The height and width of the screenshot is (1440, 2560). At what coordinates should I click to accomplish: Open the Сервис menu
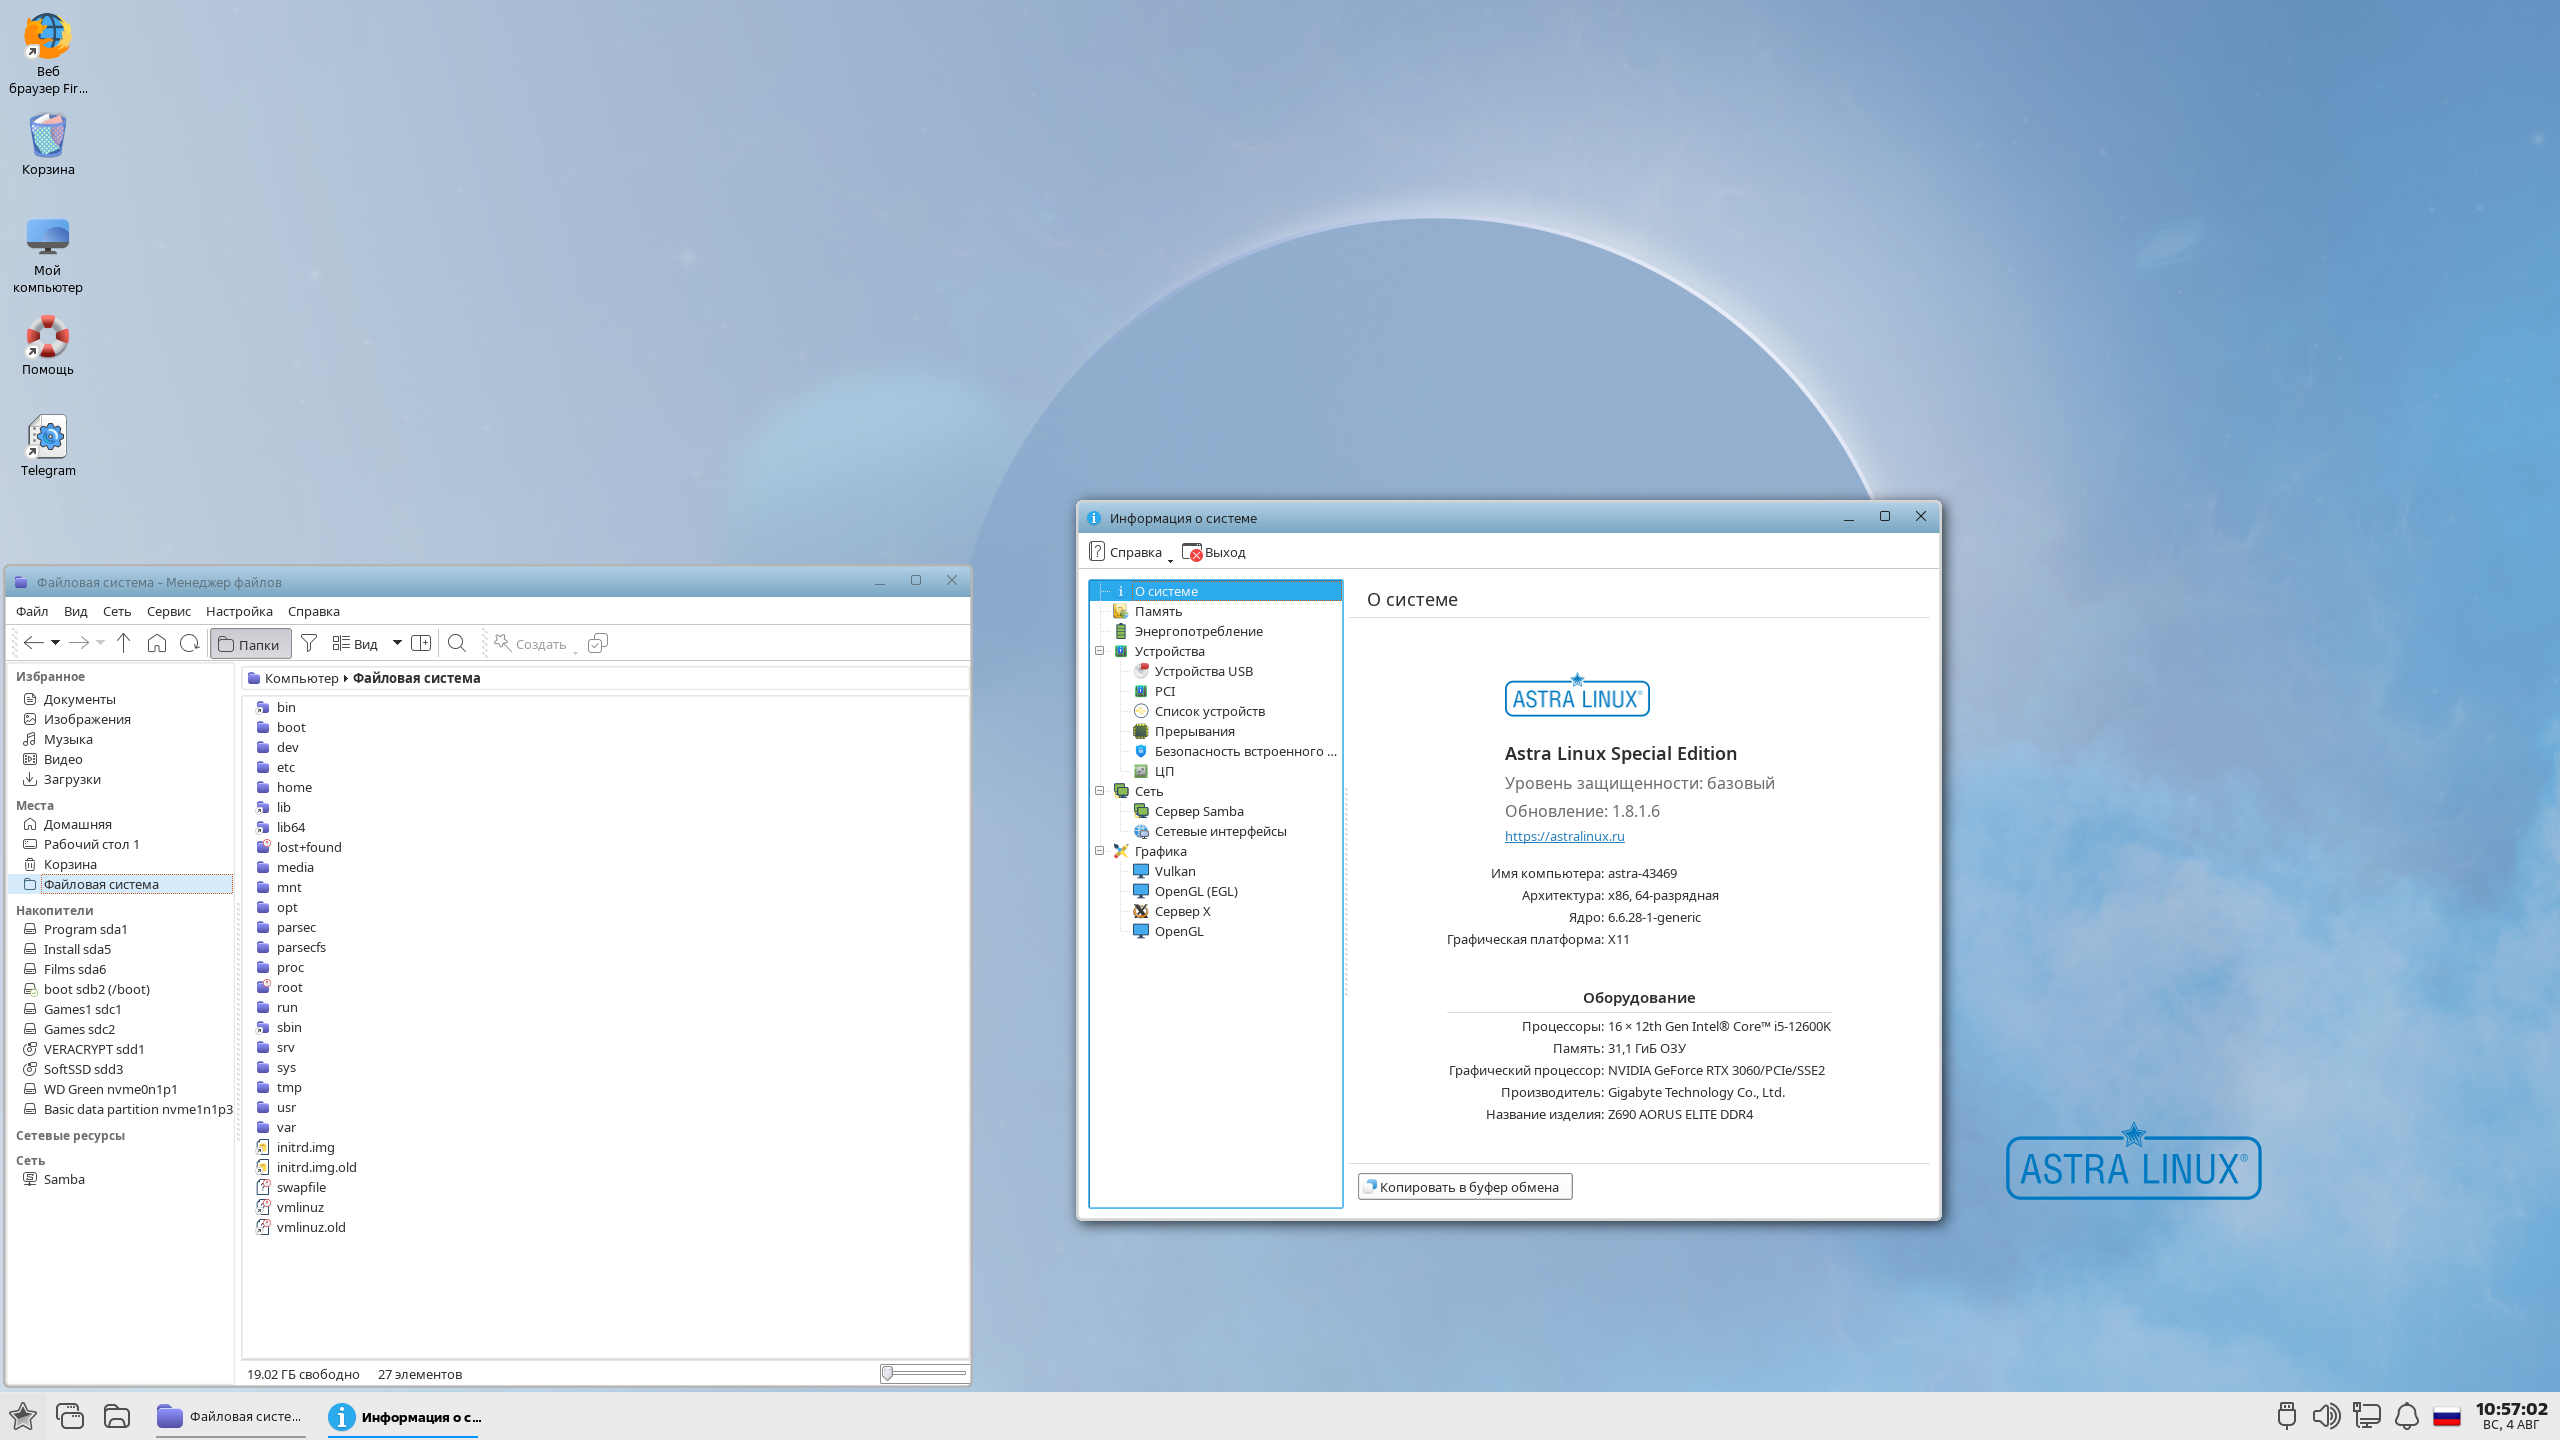168,611
